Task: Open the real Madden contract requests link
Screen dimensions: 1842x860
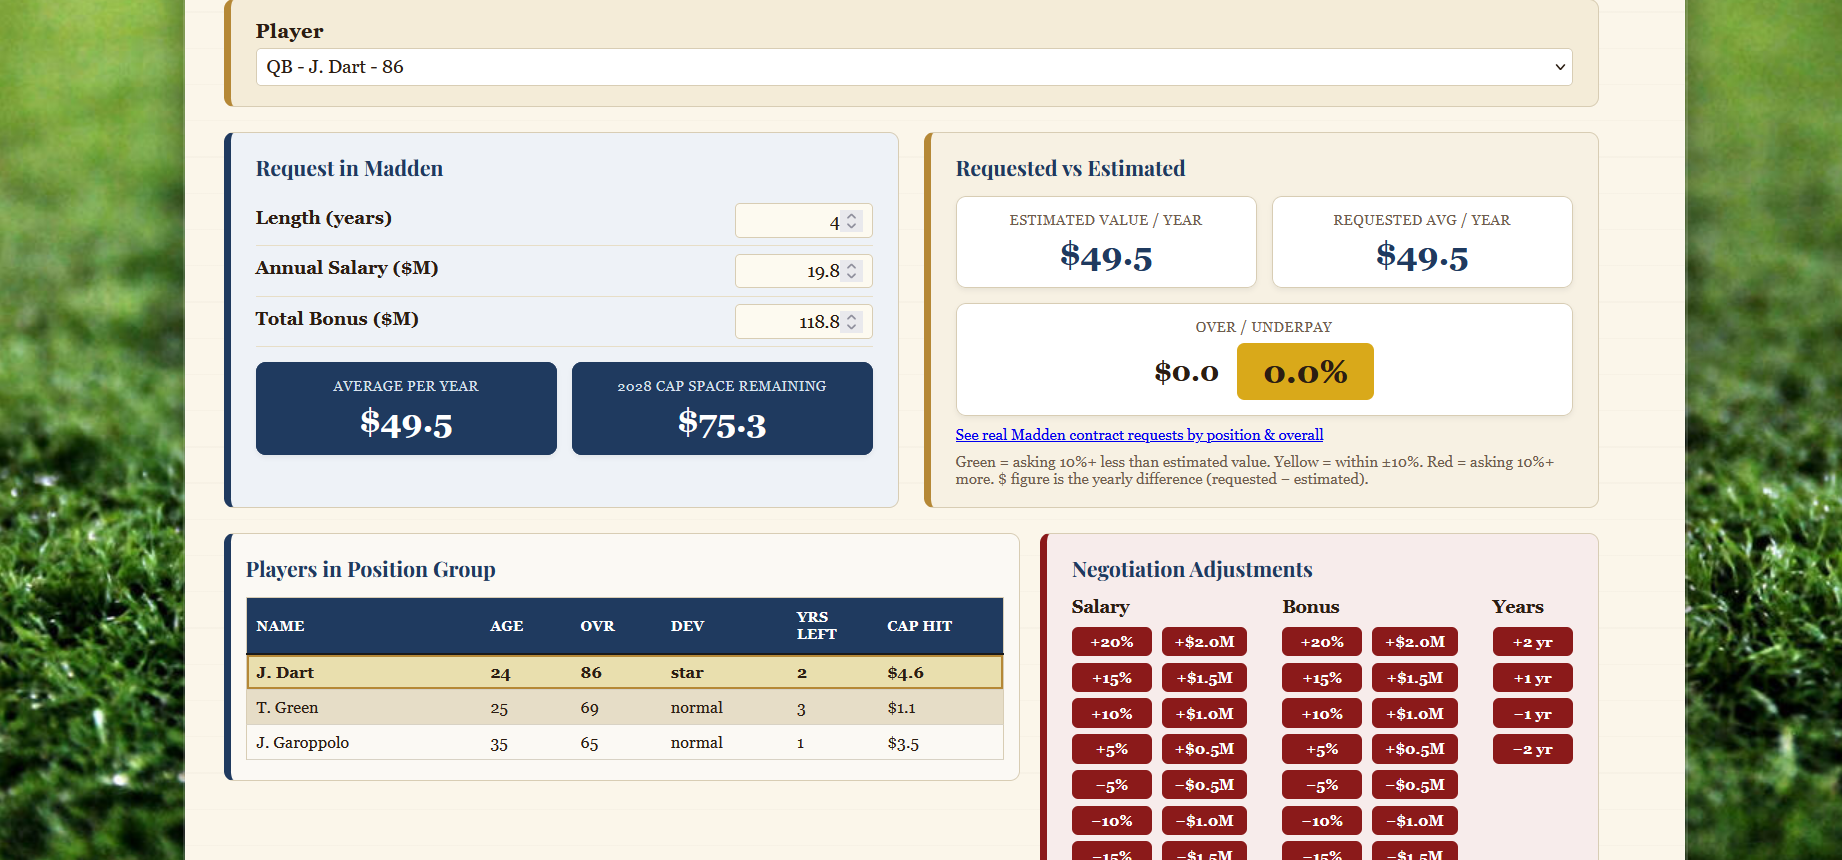Action: pyautogui.click(x=1139, y=435)
